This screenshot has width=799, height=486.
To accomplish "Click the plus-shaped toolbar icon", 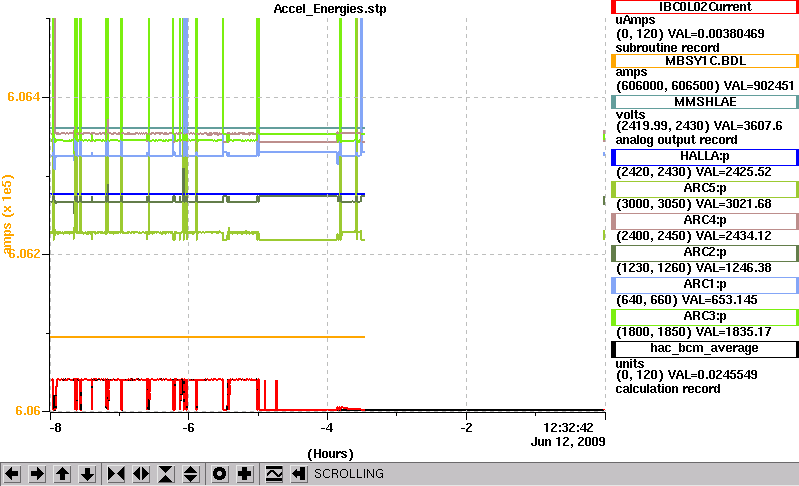I will tap(245, 474).
